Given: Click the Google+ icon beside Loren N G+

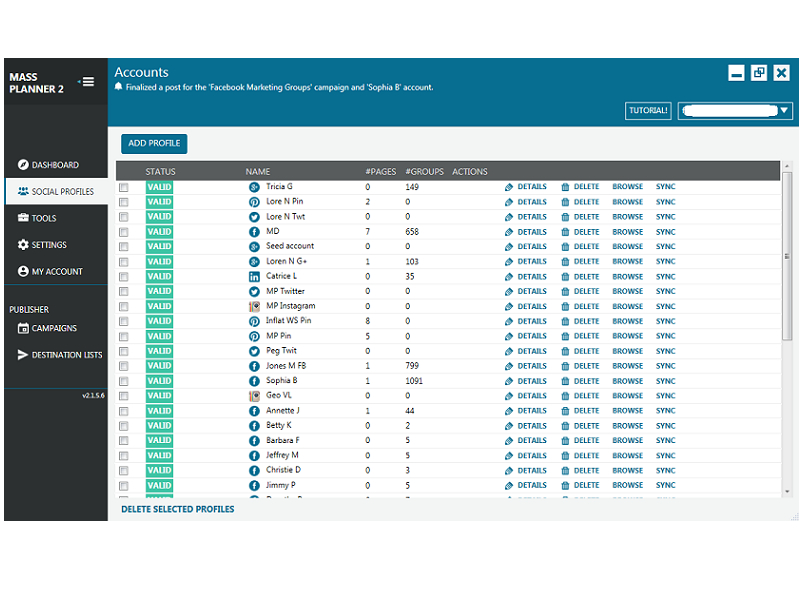Looking at the screenshot, I should tap(254, 262).
